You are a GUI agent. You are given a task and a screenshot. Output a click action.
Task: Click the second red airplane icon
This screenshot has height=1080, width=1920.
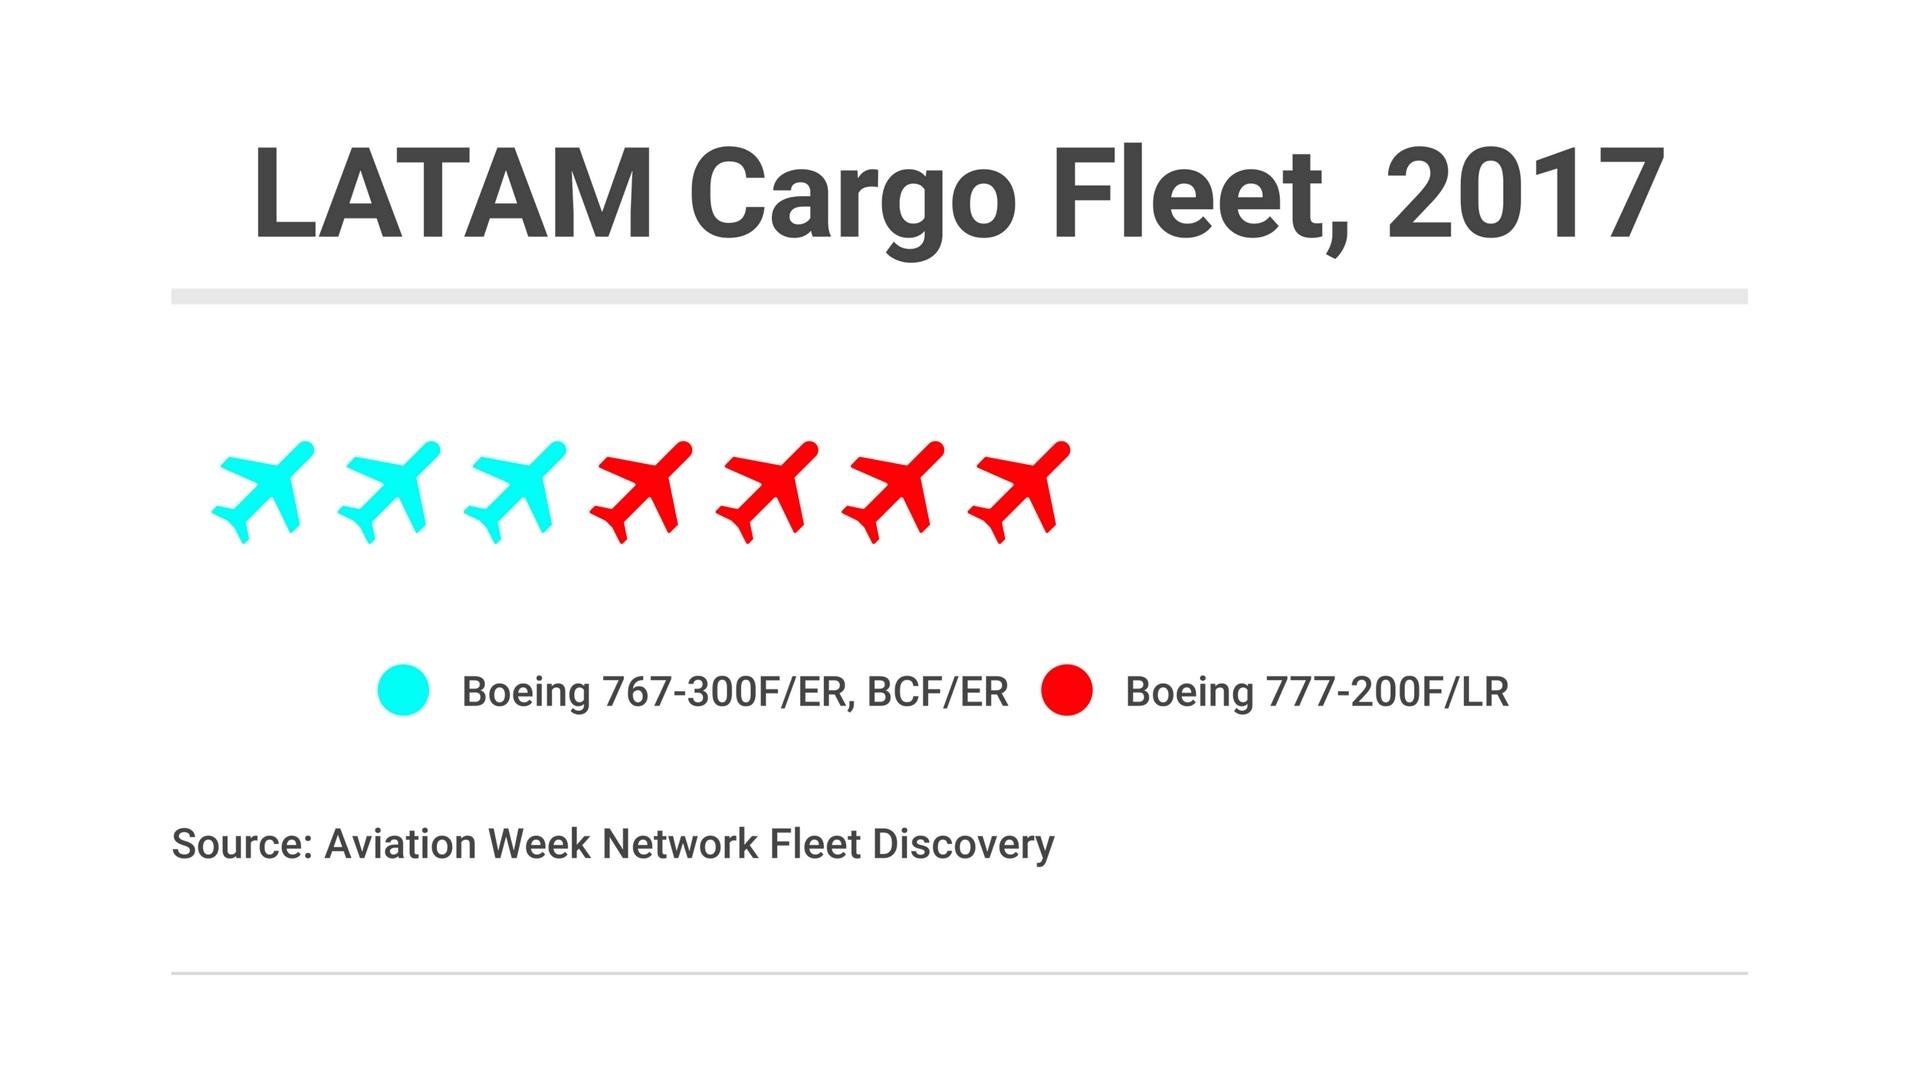point(768,492)
